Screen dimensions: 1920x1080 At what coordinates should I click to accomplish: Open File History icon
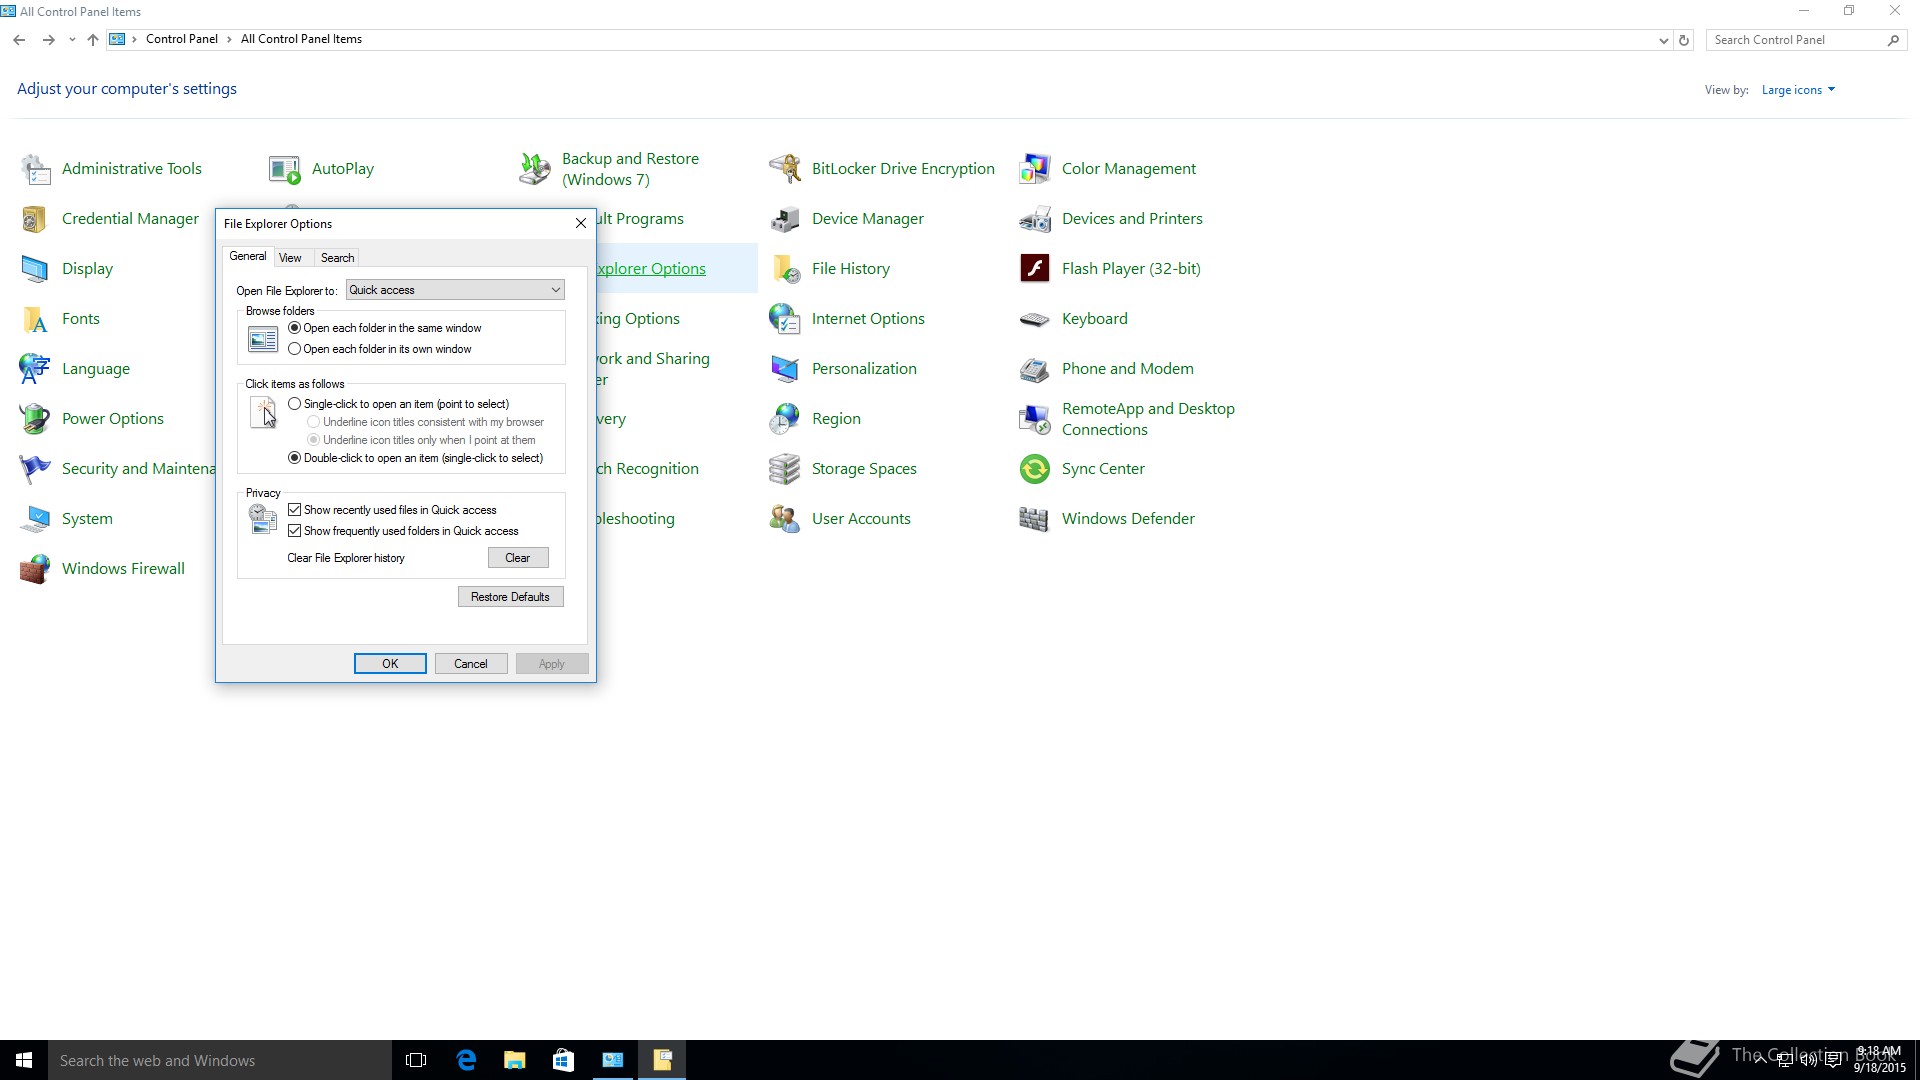(785, 269)
